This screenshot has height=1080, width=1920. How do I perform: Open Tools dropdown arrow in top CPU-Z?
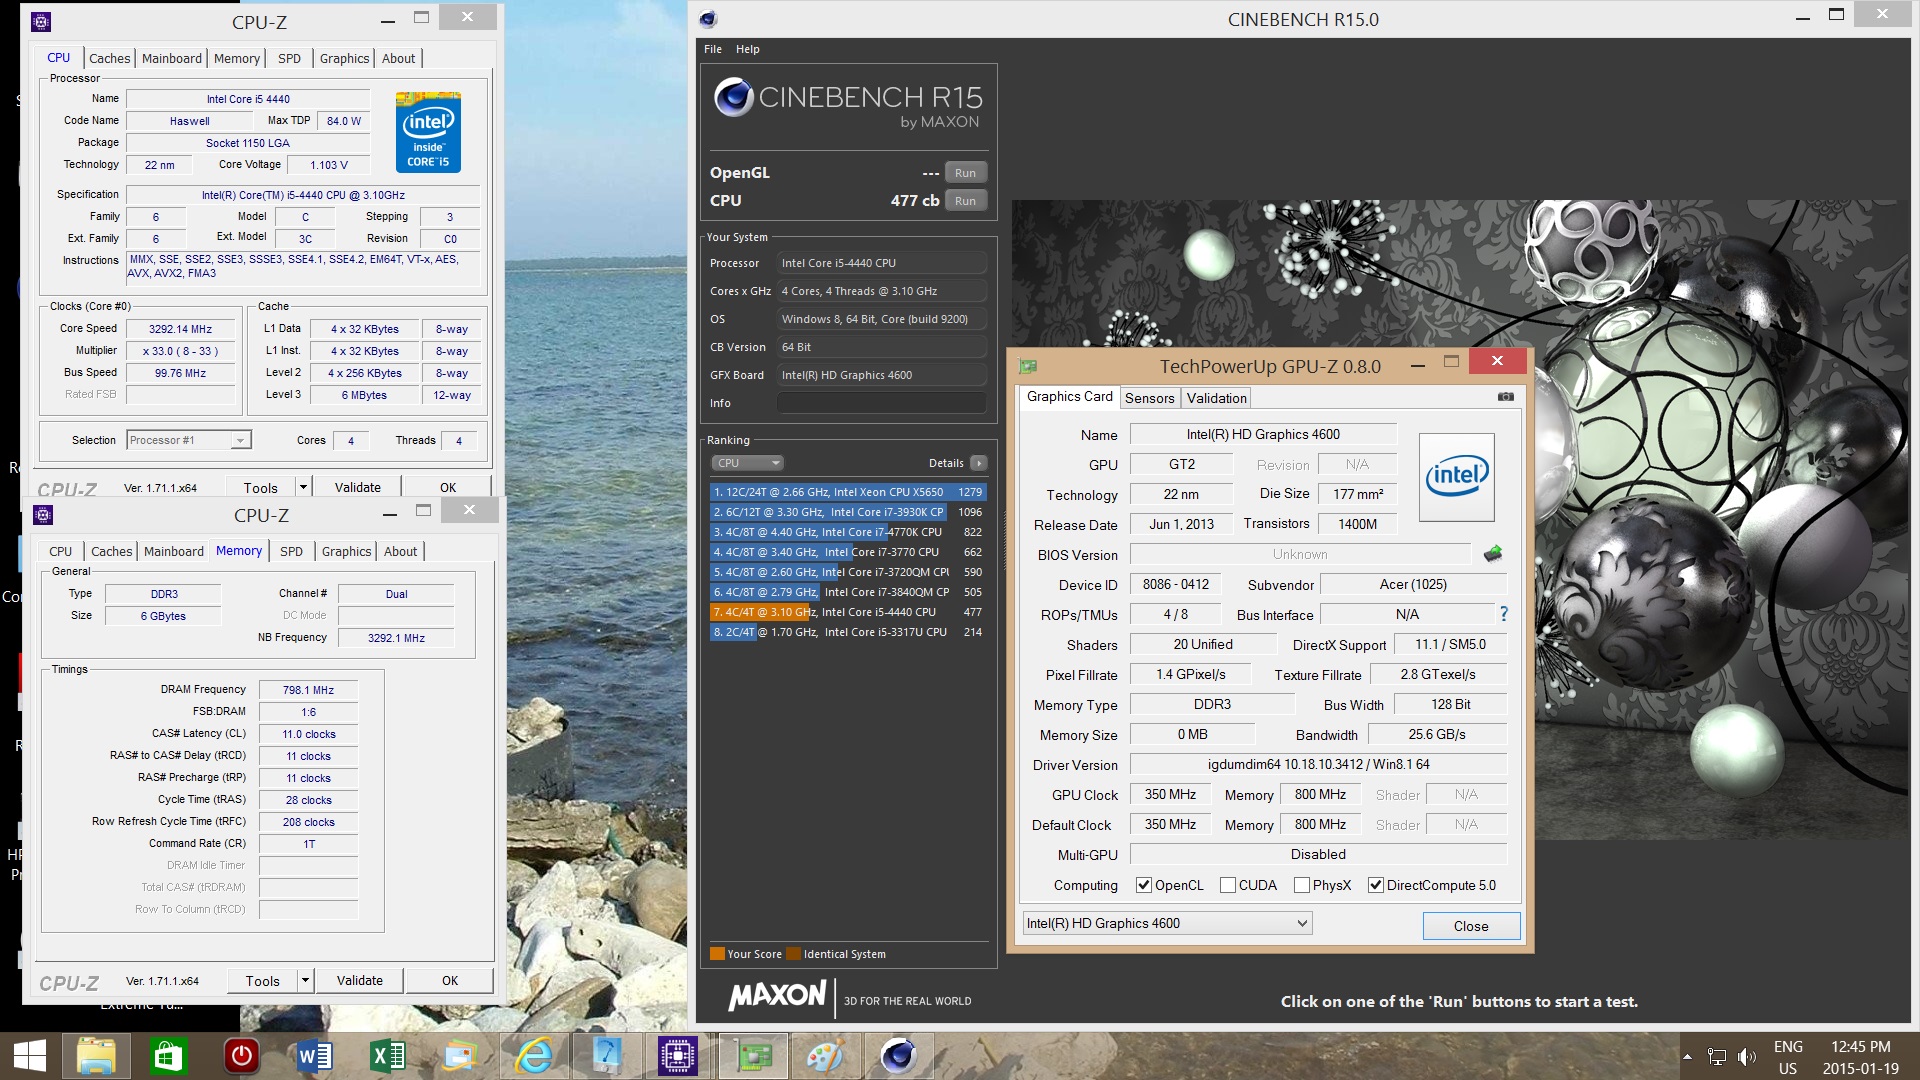[x=303, y=488]
